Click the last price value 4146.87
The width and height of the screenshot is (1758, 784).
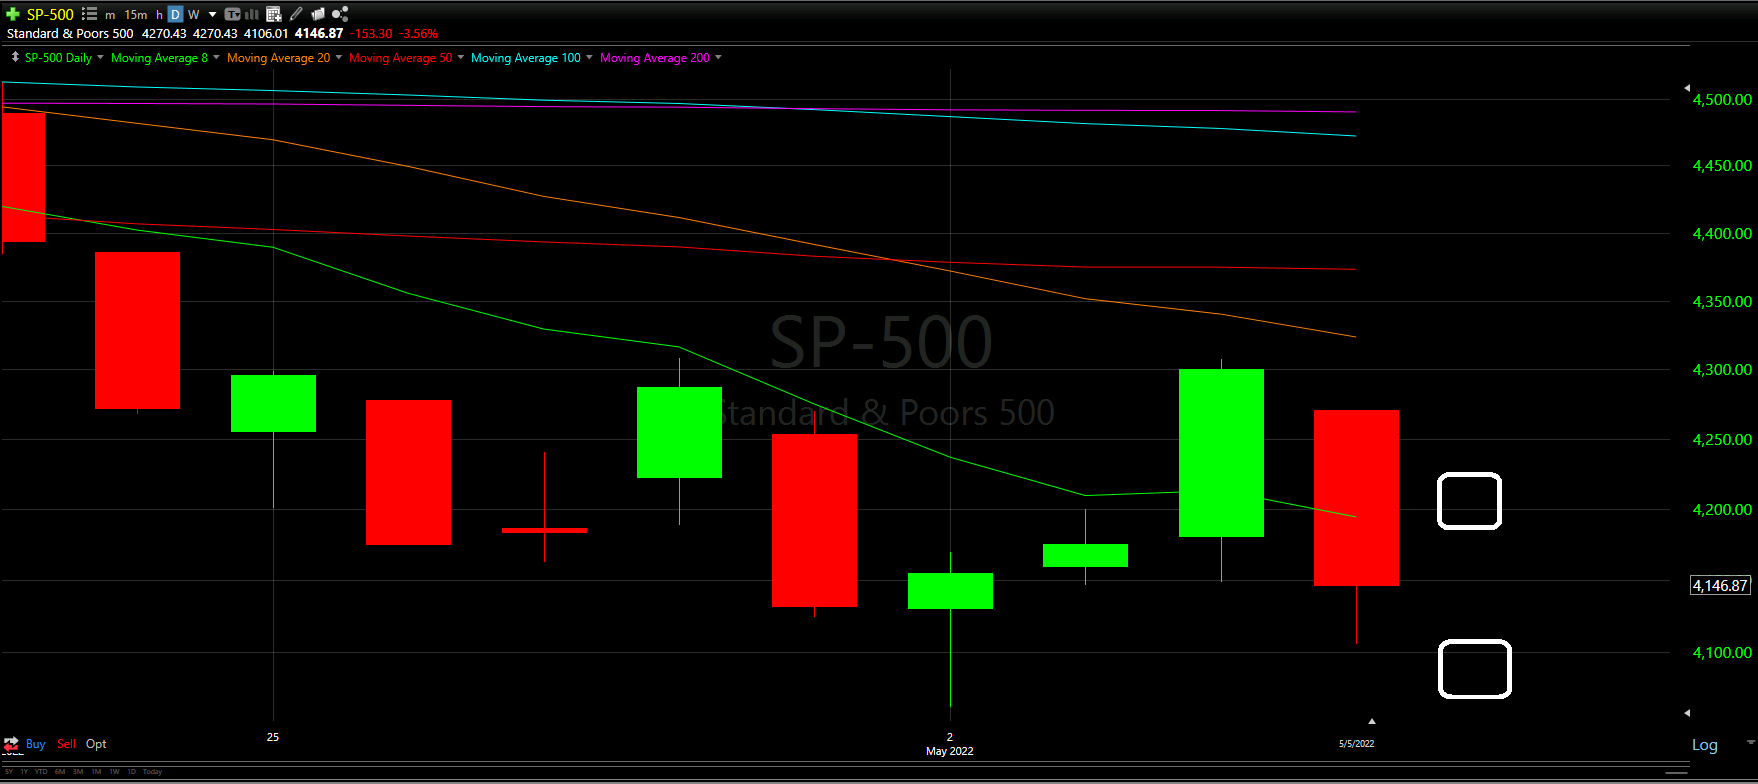(319, 33)
